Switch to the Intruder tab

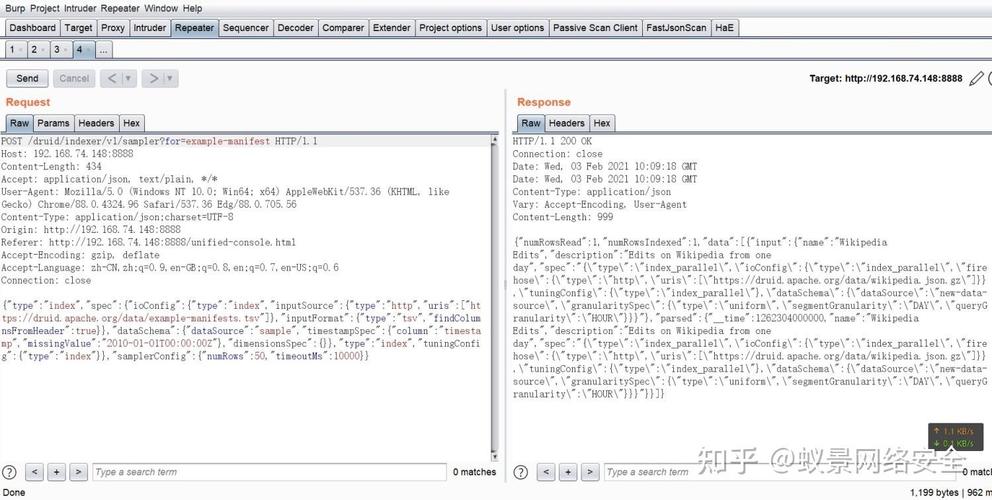pyautogui.click(x=150, y=28)
